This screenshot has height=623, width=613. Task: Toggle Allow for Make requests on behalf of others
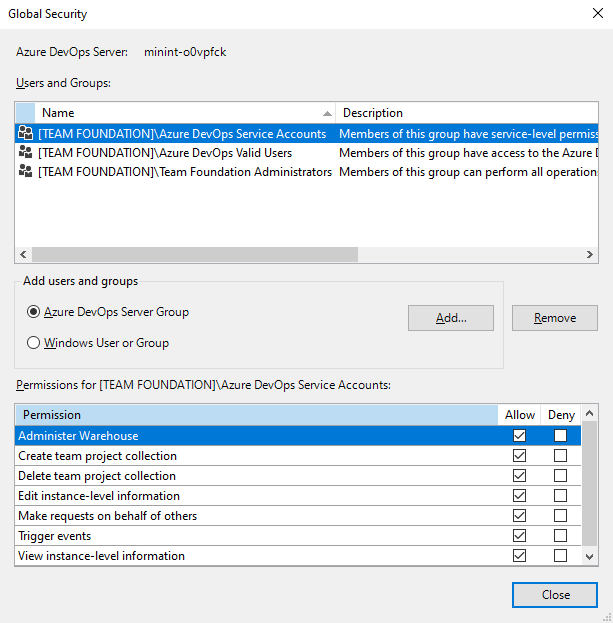click(x=519, y=515)
